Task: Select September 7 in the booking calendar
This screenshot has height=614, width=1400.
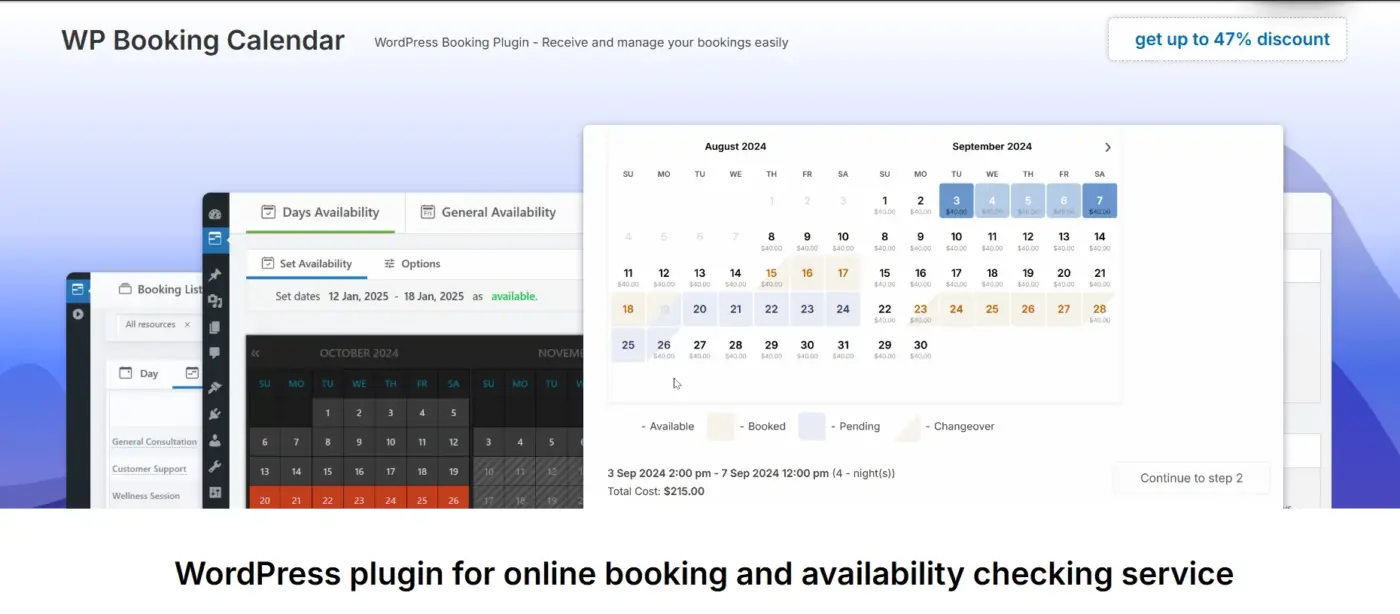Action: point(1100,201)
